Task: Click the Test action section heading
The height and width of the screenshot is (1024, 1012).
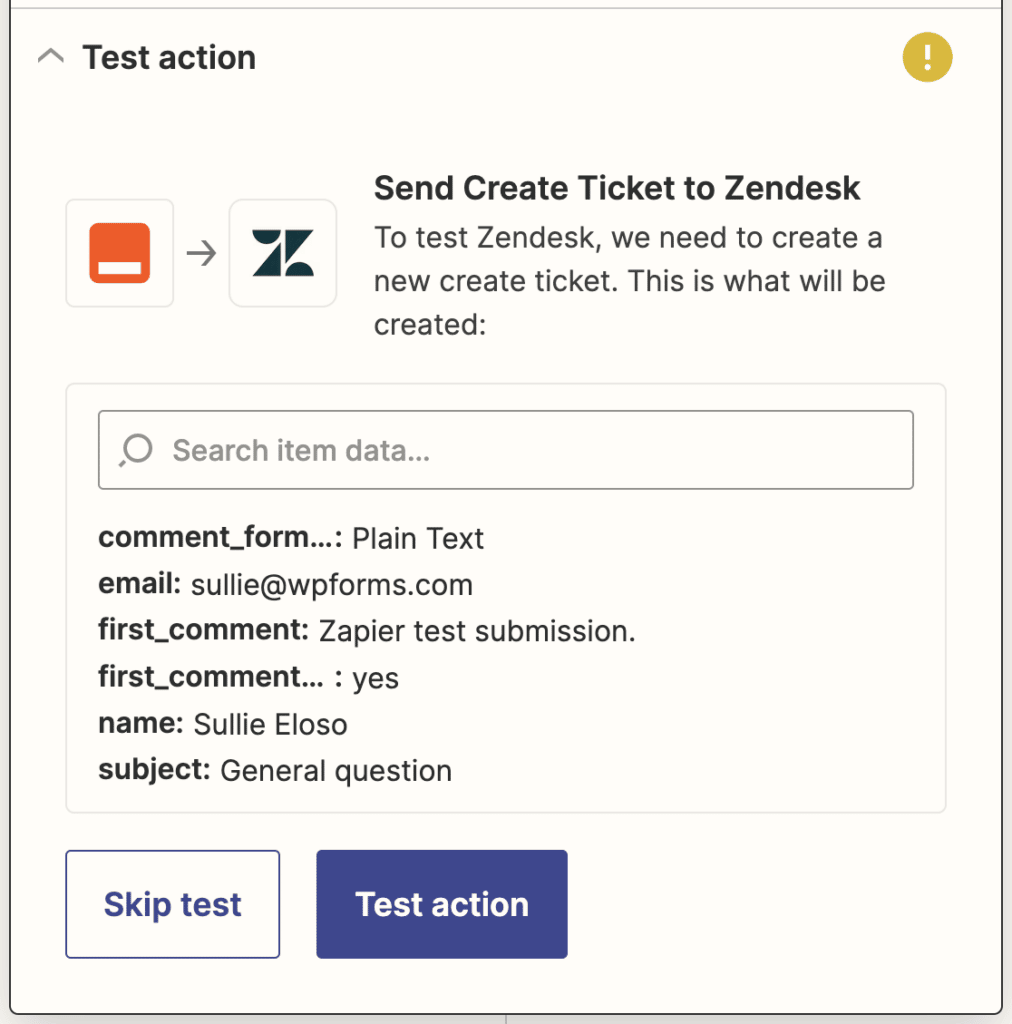Action: [169, 57]
